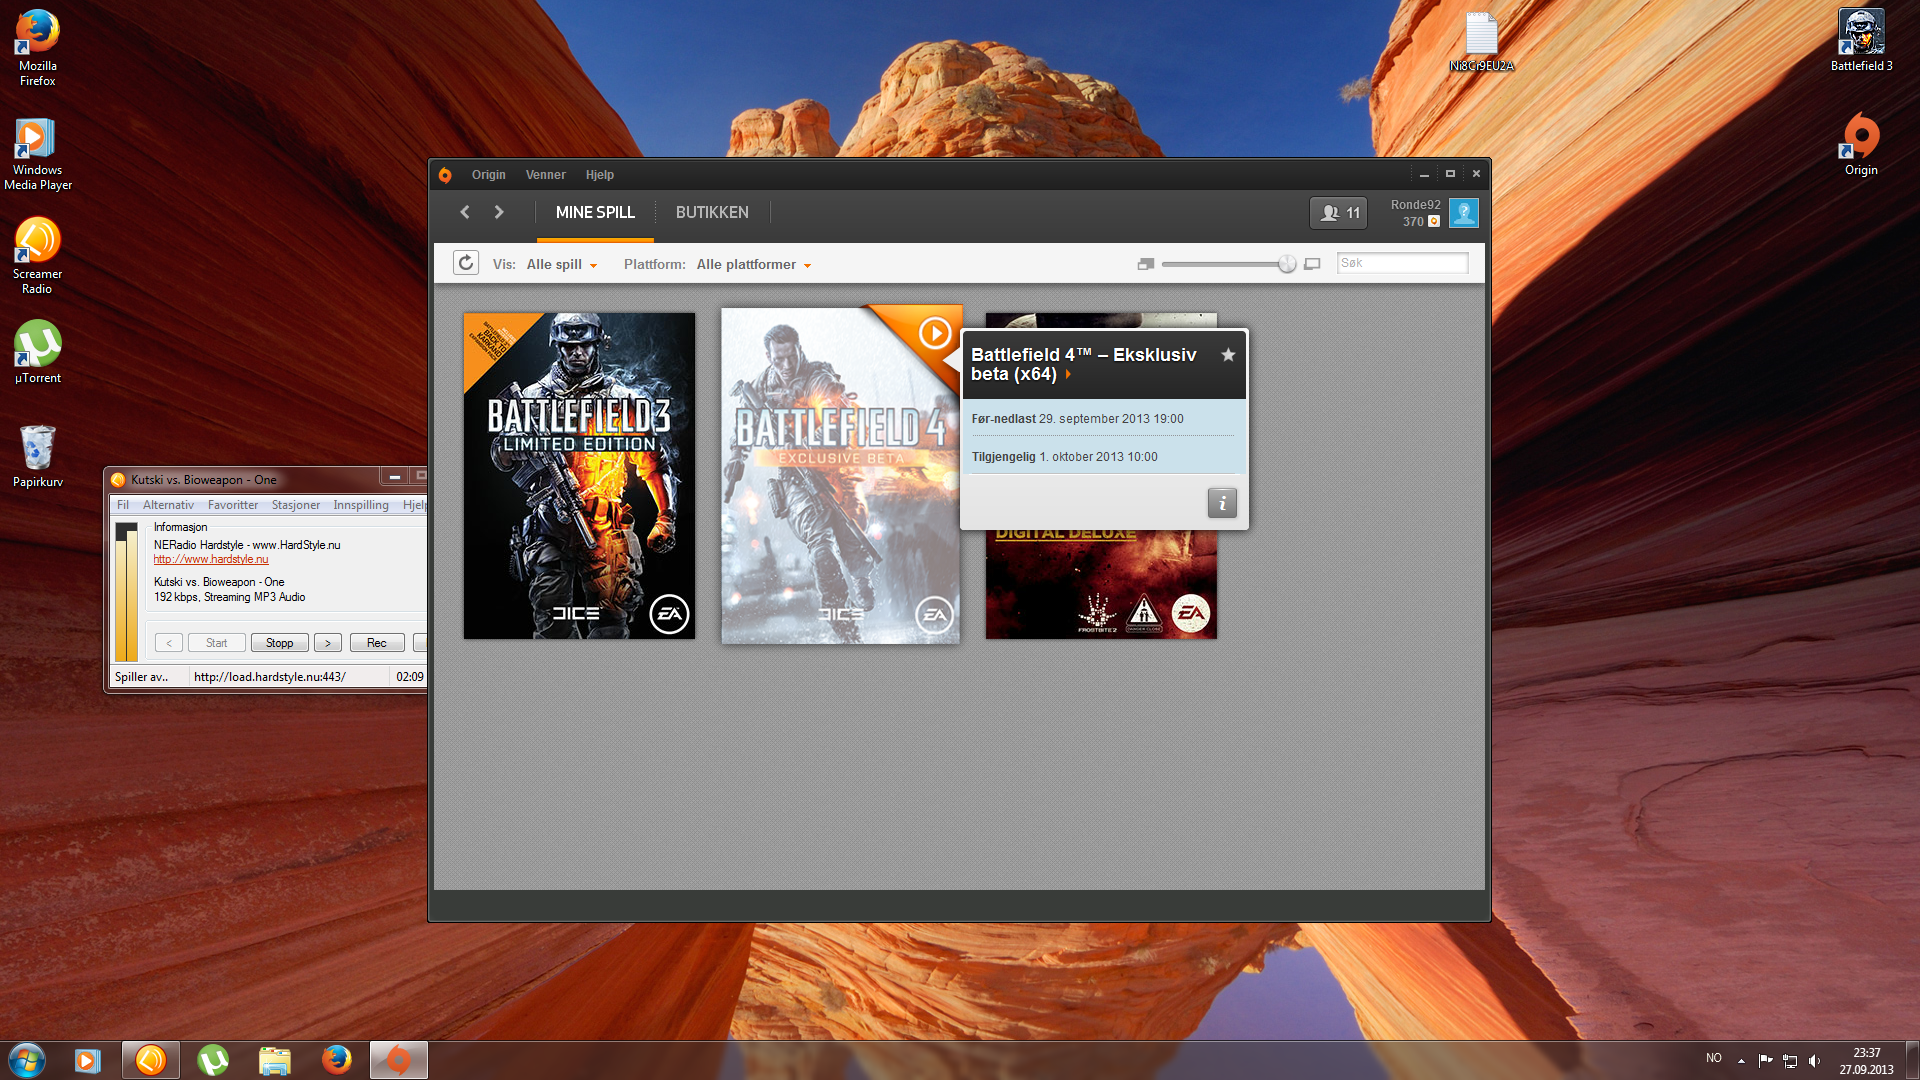Open the friends list showing 11

pos(1339,213)
